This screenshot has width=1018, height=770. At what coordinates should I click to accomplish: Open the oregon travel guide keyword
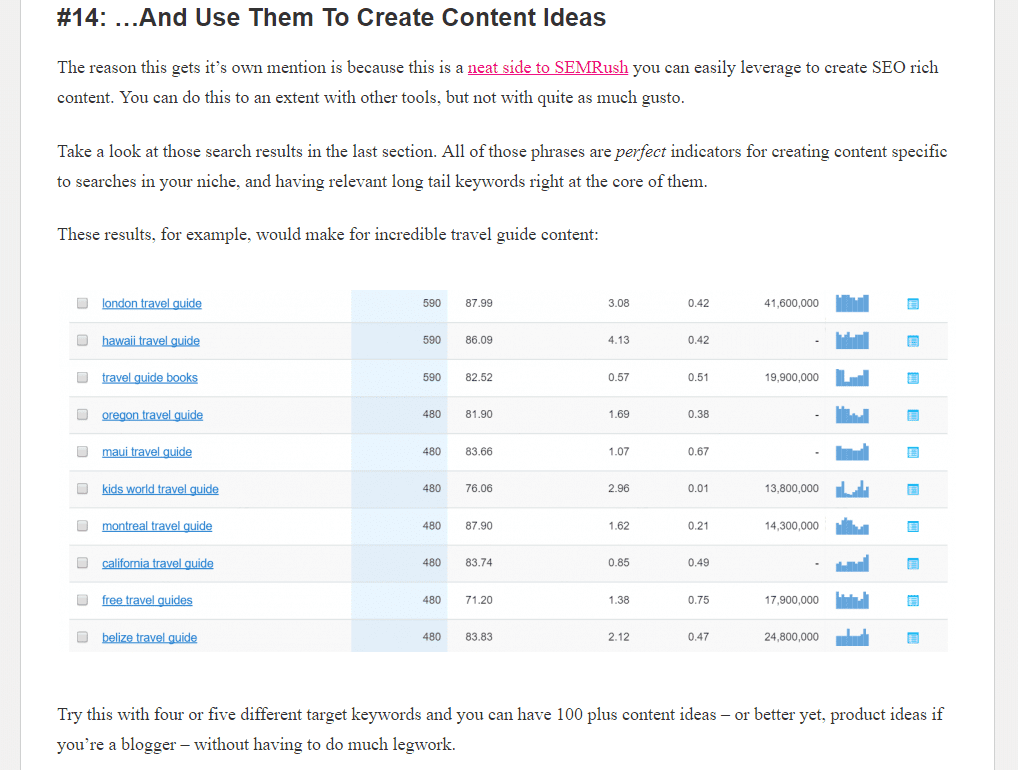click(x=153, y=415)
